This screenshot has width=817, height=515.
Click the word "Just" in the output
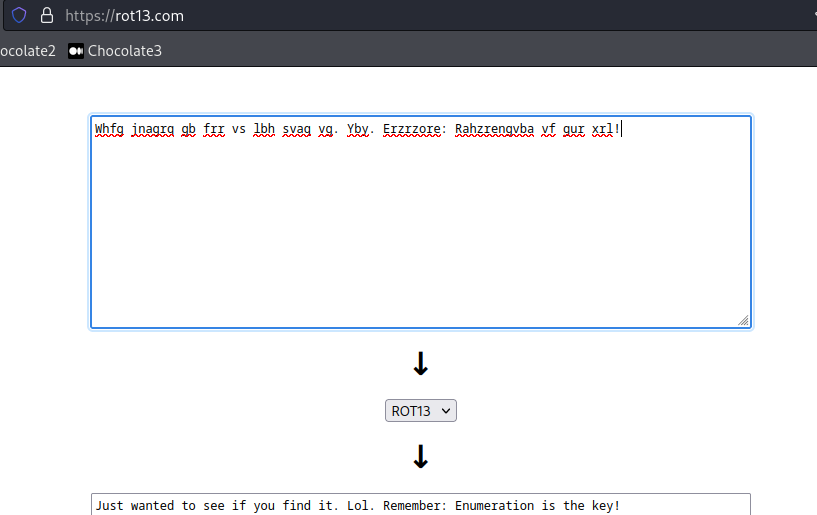pyautogui.click(x=110, y=506)
